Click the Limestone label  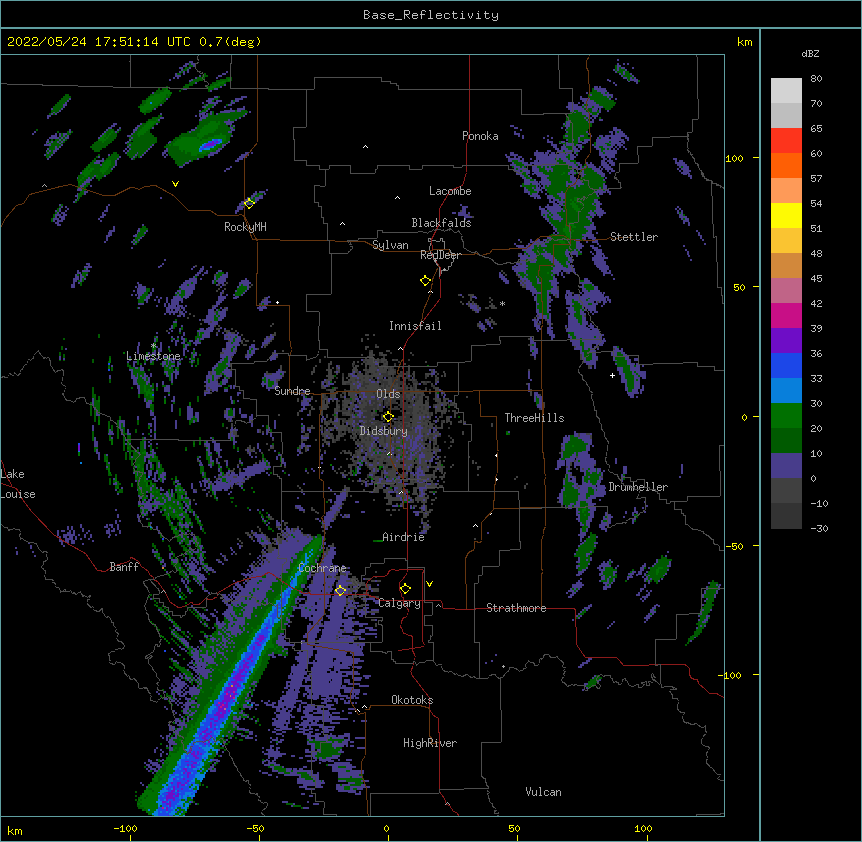(153, 356)
